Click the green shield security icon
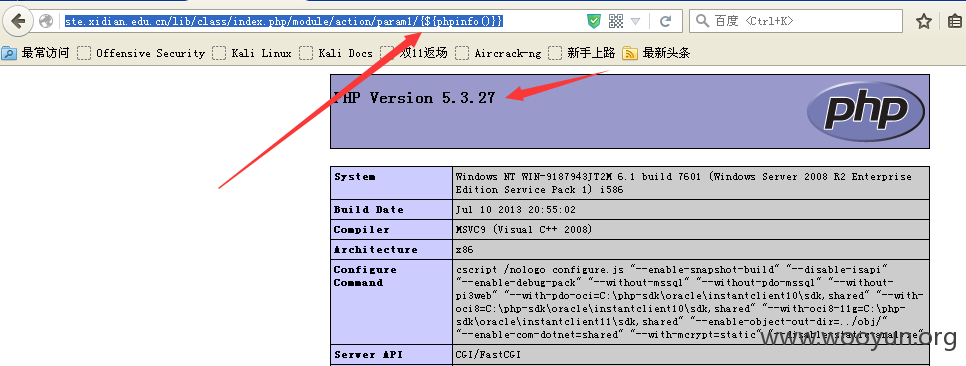The height and width of the screenshot is (366, 966). [x=593, y=22]
